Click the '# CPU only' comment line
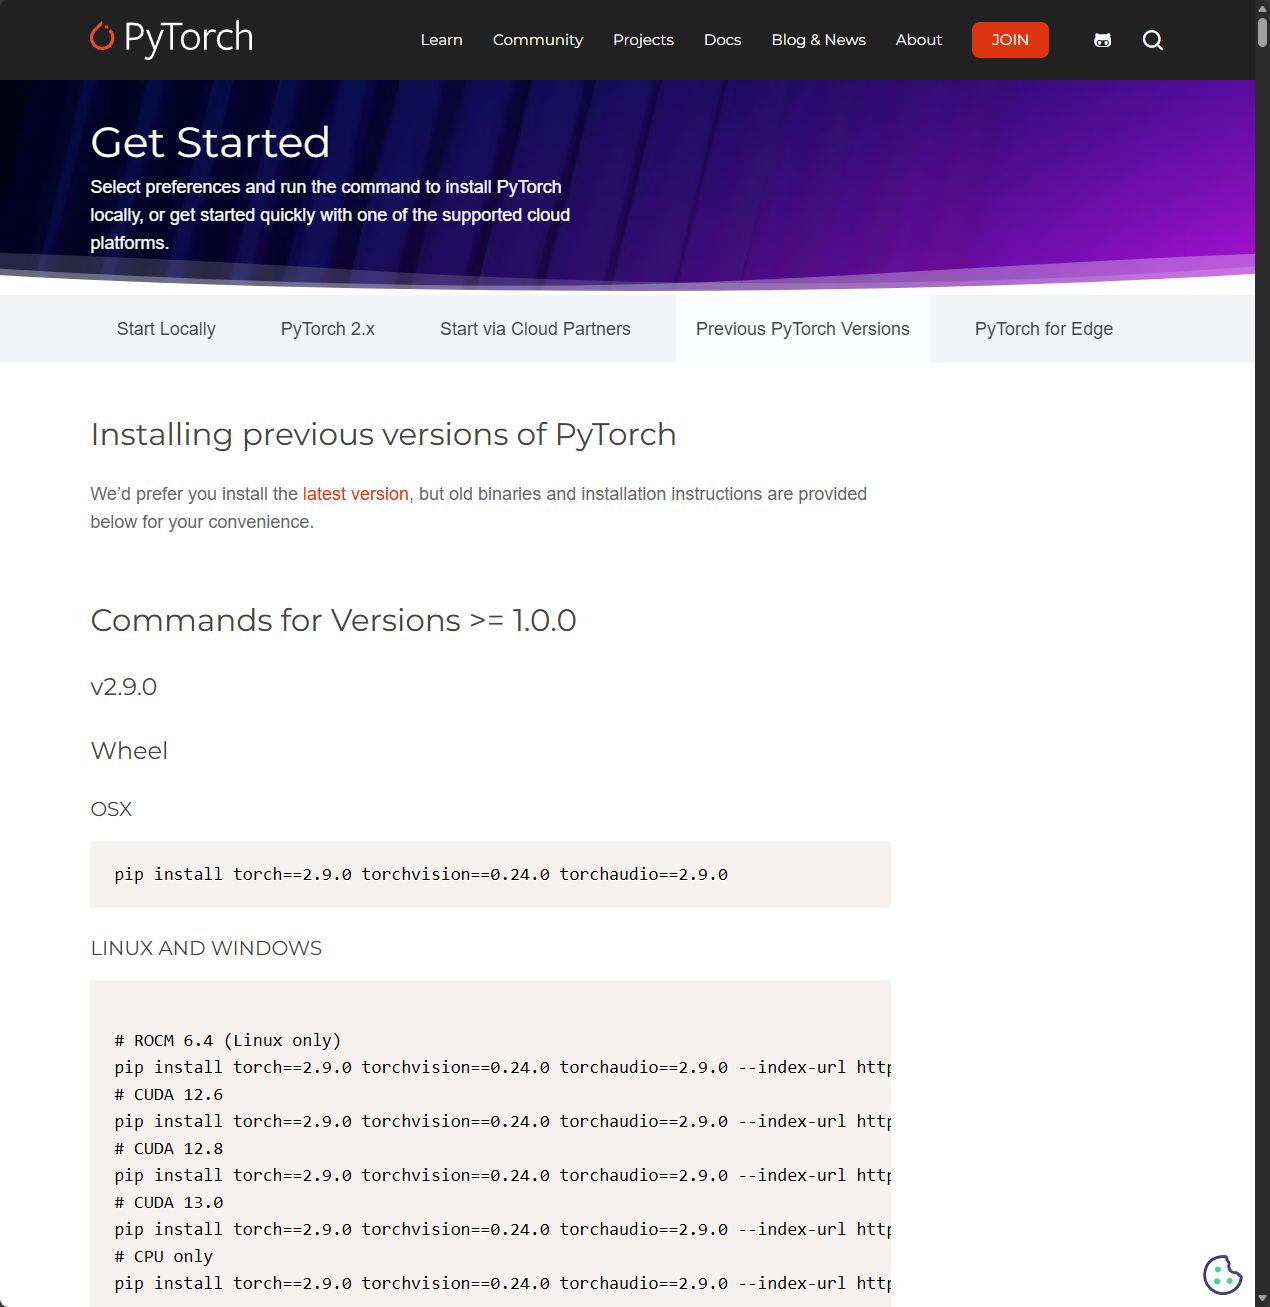The image size is (1270, 1307). 164,1256
